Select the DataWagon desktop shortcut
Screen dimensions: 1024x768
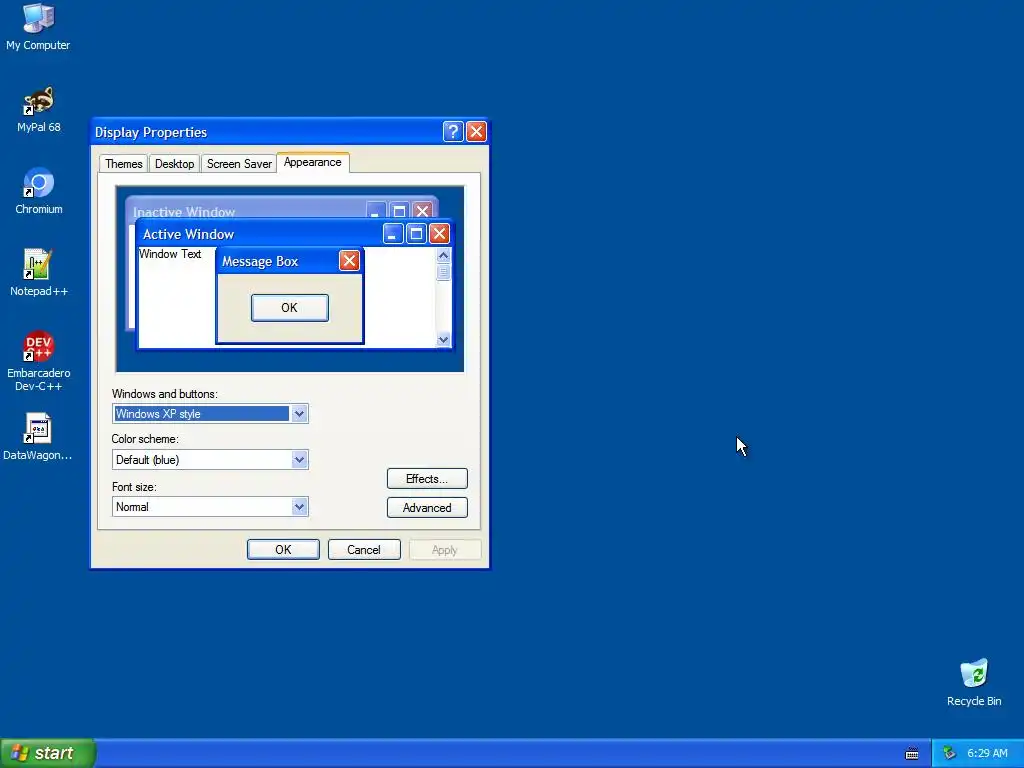tap(38, 437)
